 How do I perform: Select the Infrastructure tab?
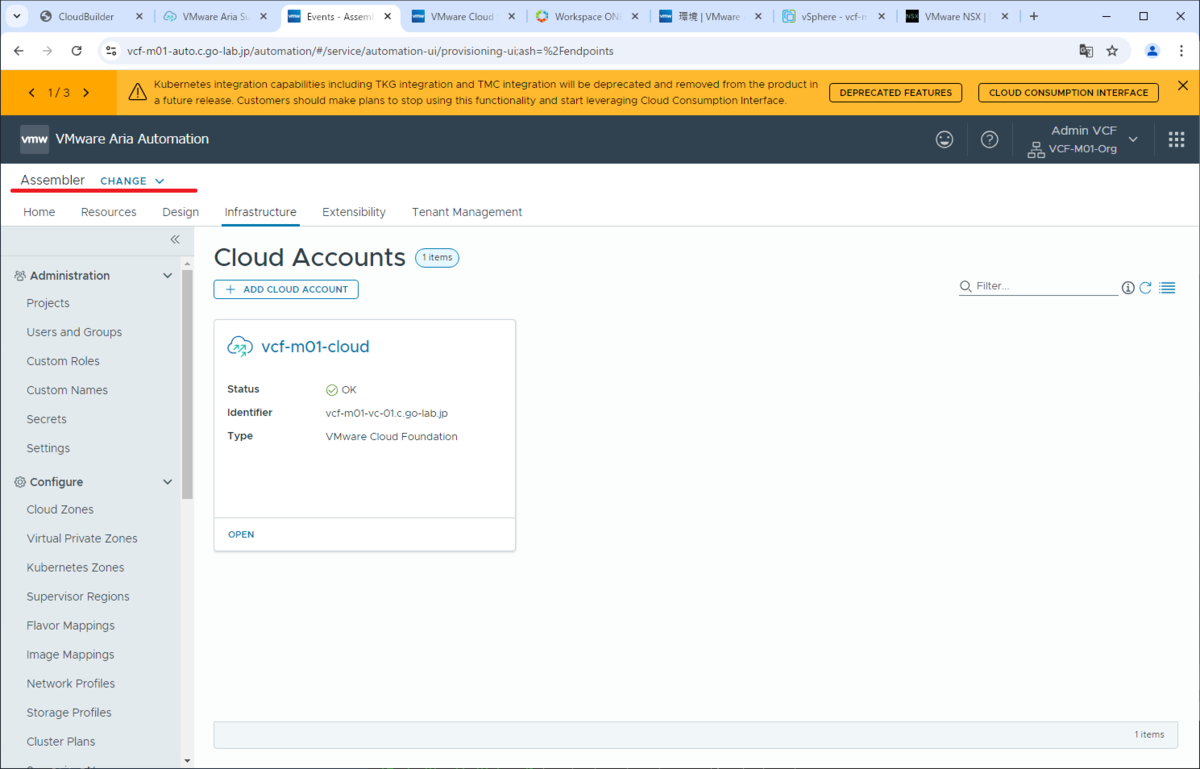(x=260, y=212)
